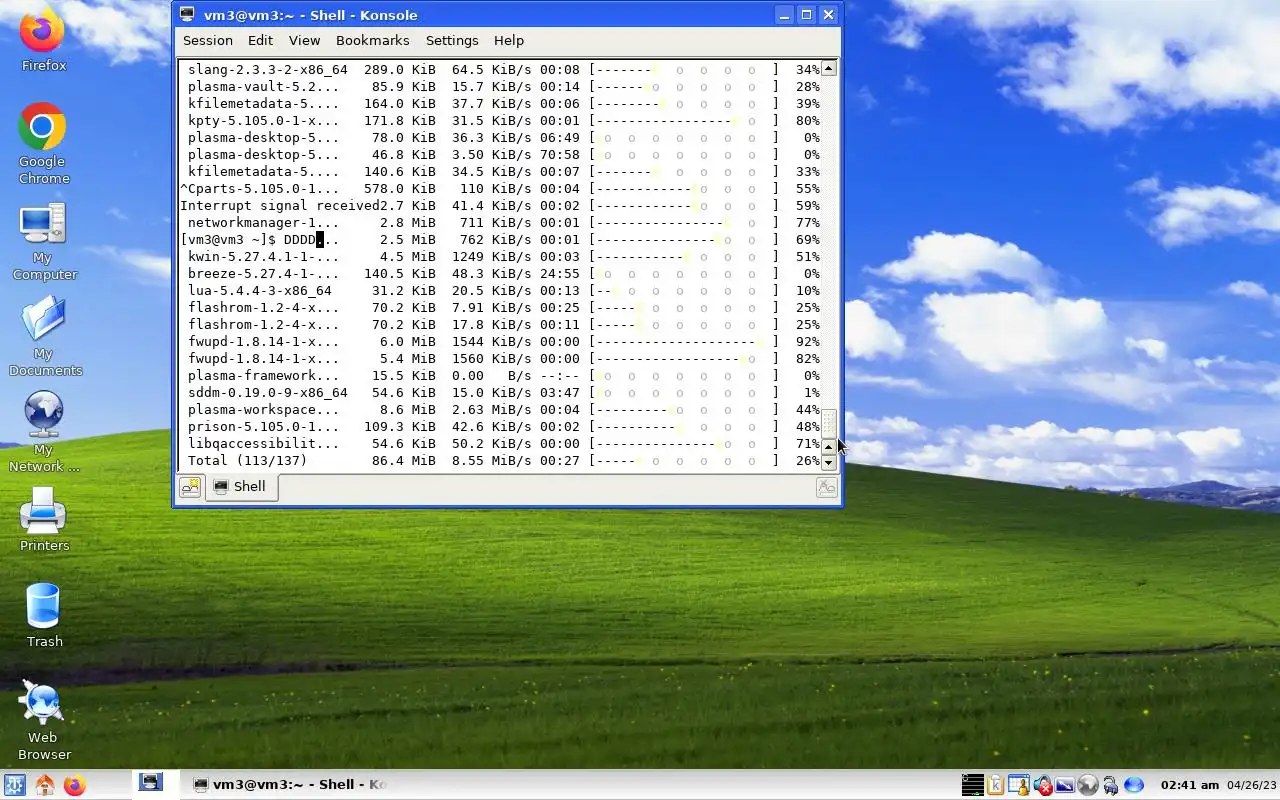Click the 'sddm-0.19.0-9-x86_64' row

click(x=500, y=393)
